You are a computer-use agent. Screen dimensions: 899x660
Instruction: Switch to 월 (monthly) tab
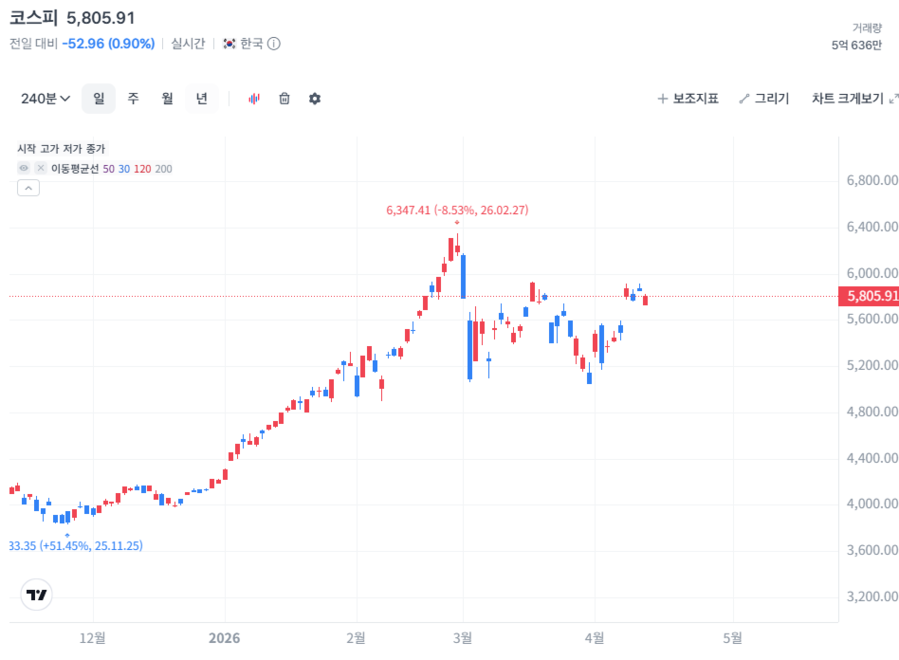[x=167, y=98]
